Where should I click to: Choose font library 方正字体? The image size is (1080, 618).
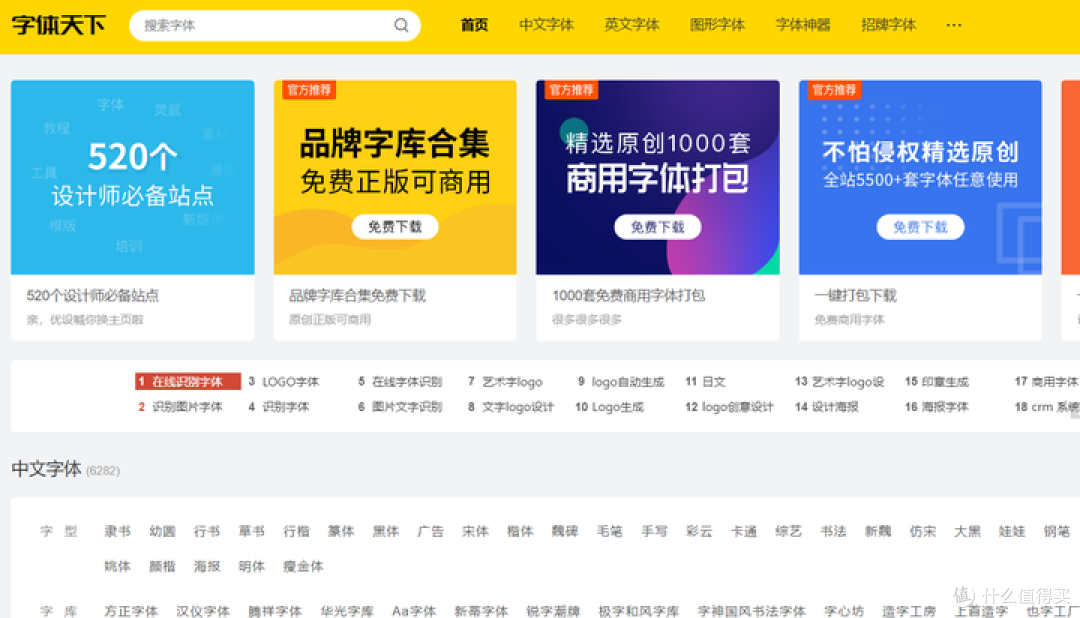click(x=131, y=611)
